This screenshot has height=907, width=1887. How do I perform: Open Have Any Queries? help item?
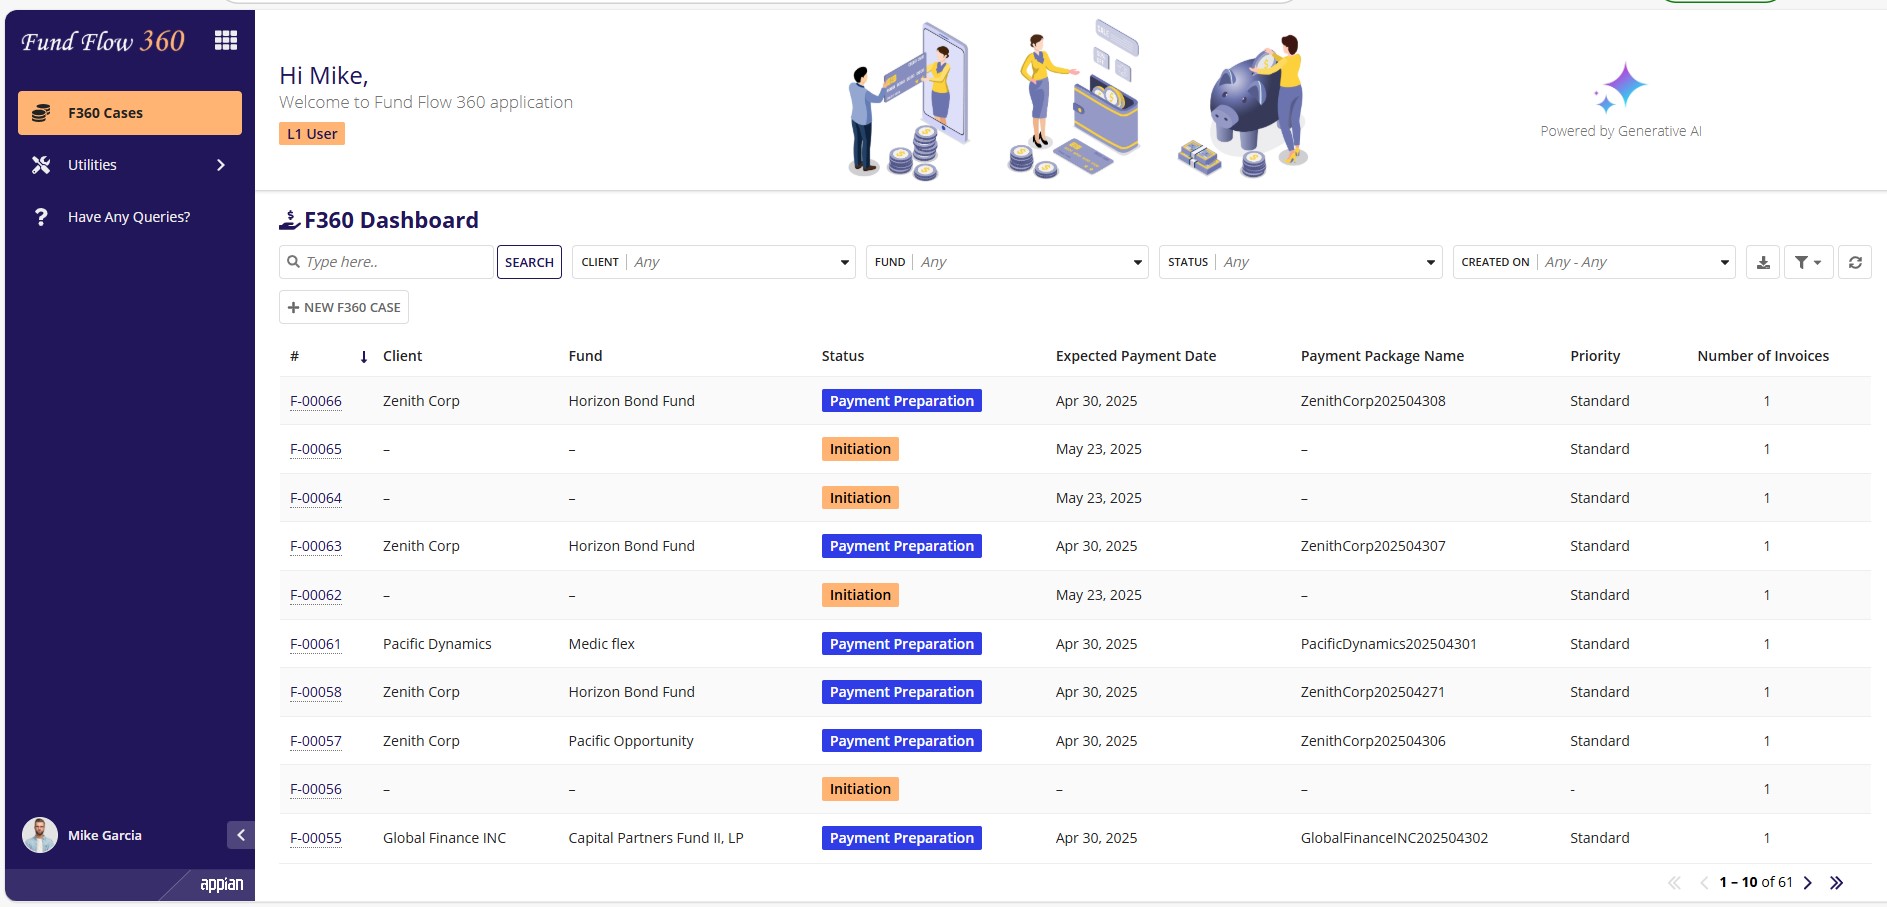click(130, 217)
